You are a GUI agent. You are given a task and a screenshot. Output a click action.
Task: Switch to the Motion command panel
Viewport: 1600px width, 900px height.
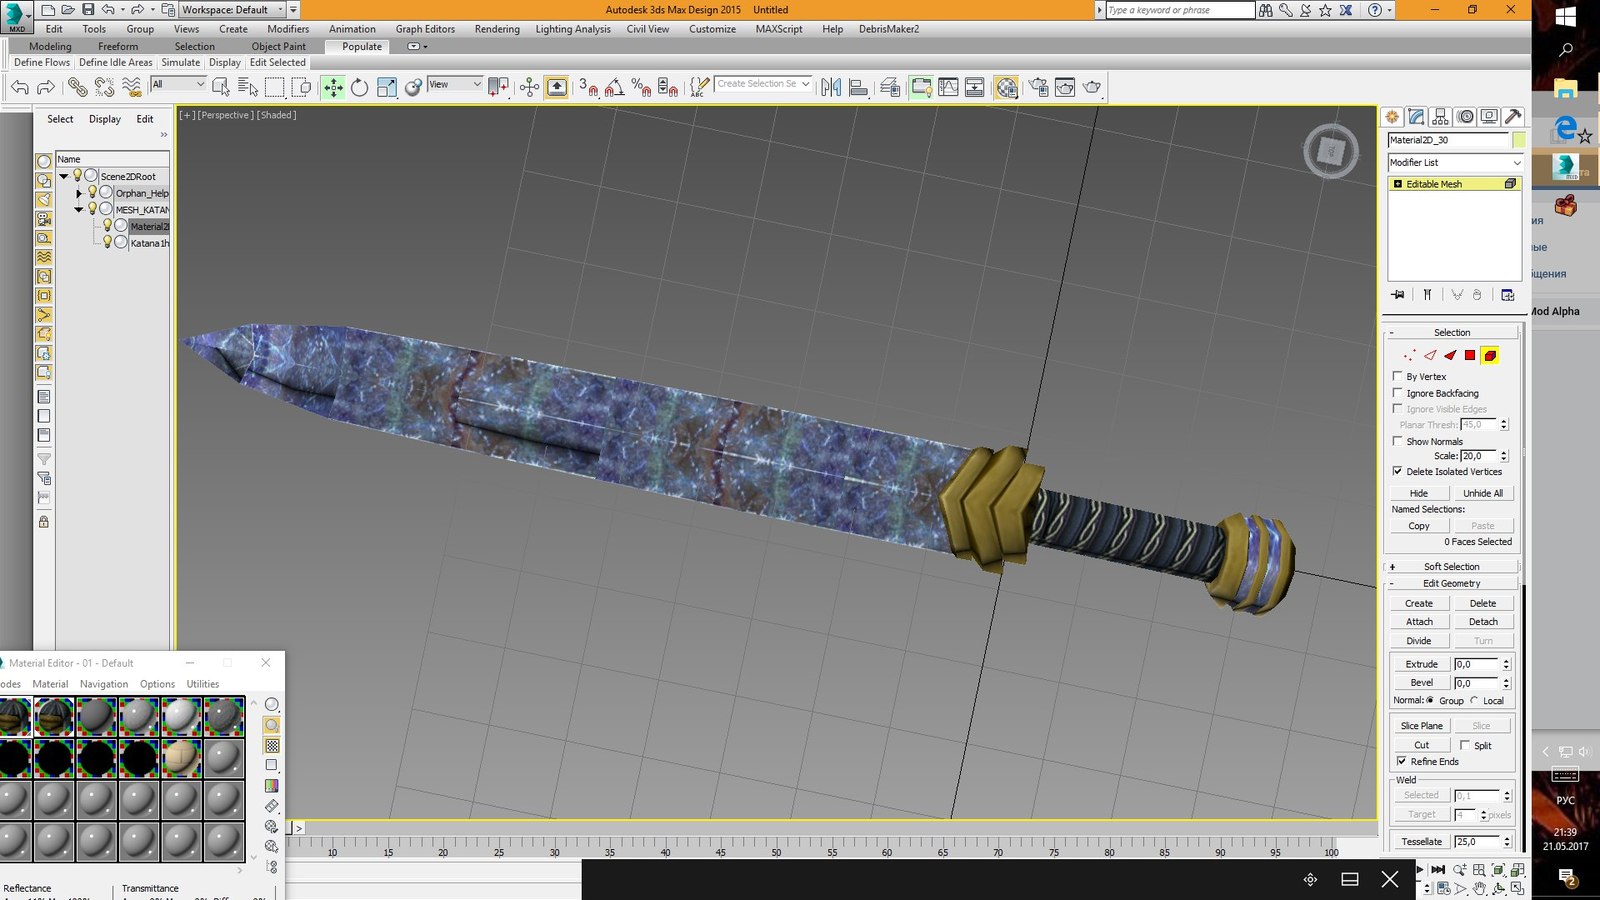pos(1465,117)
